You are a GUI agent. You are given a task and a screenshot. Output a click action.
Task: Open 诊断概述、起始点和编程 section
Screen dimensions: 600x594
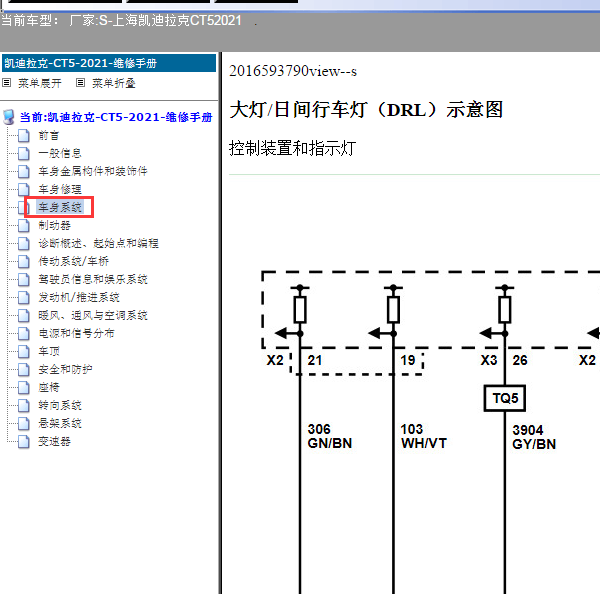coord(98,243)
